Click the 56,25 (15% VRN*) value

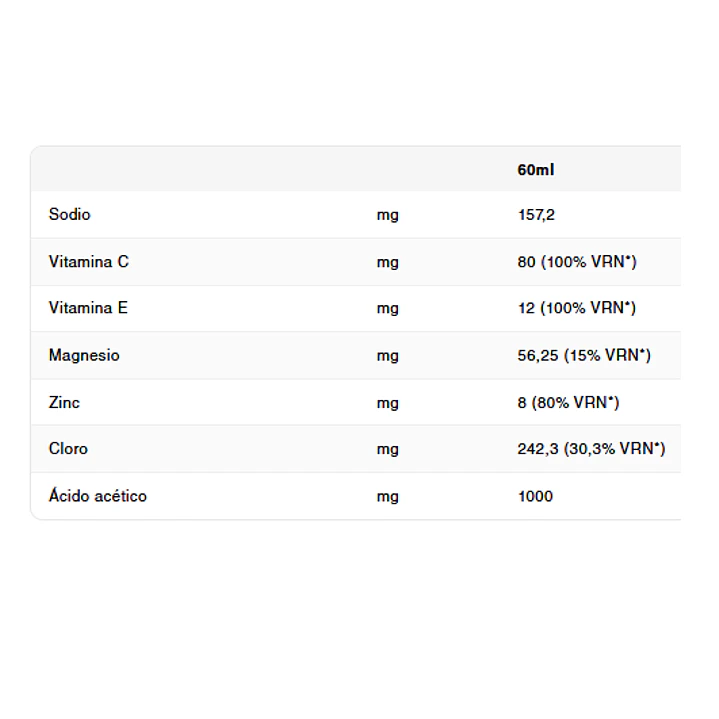pyautogui.click(x=584, y=355)
